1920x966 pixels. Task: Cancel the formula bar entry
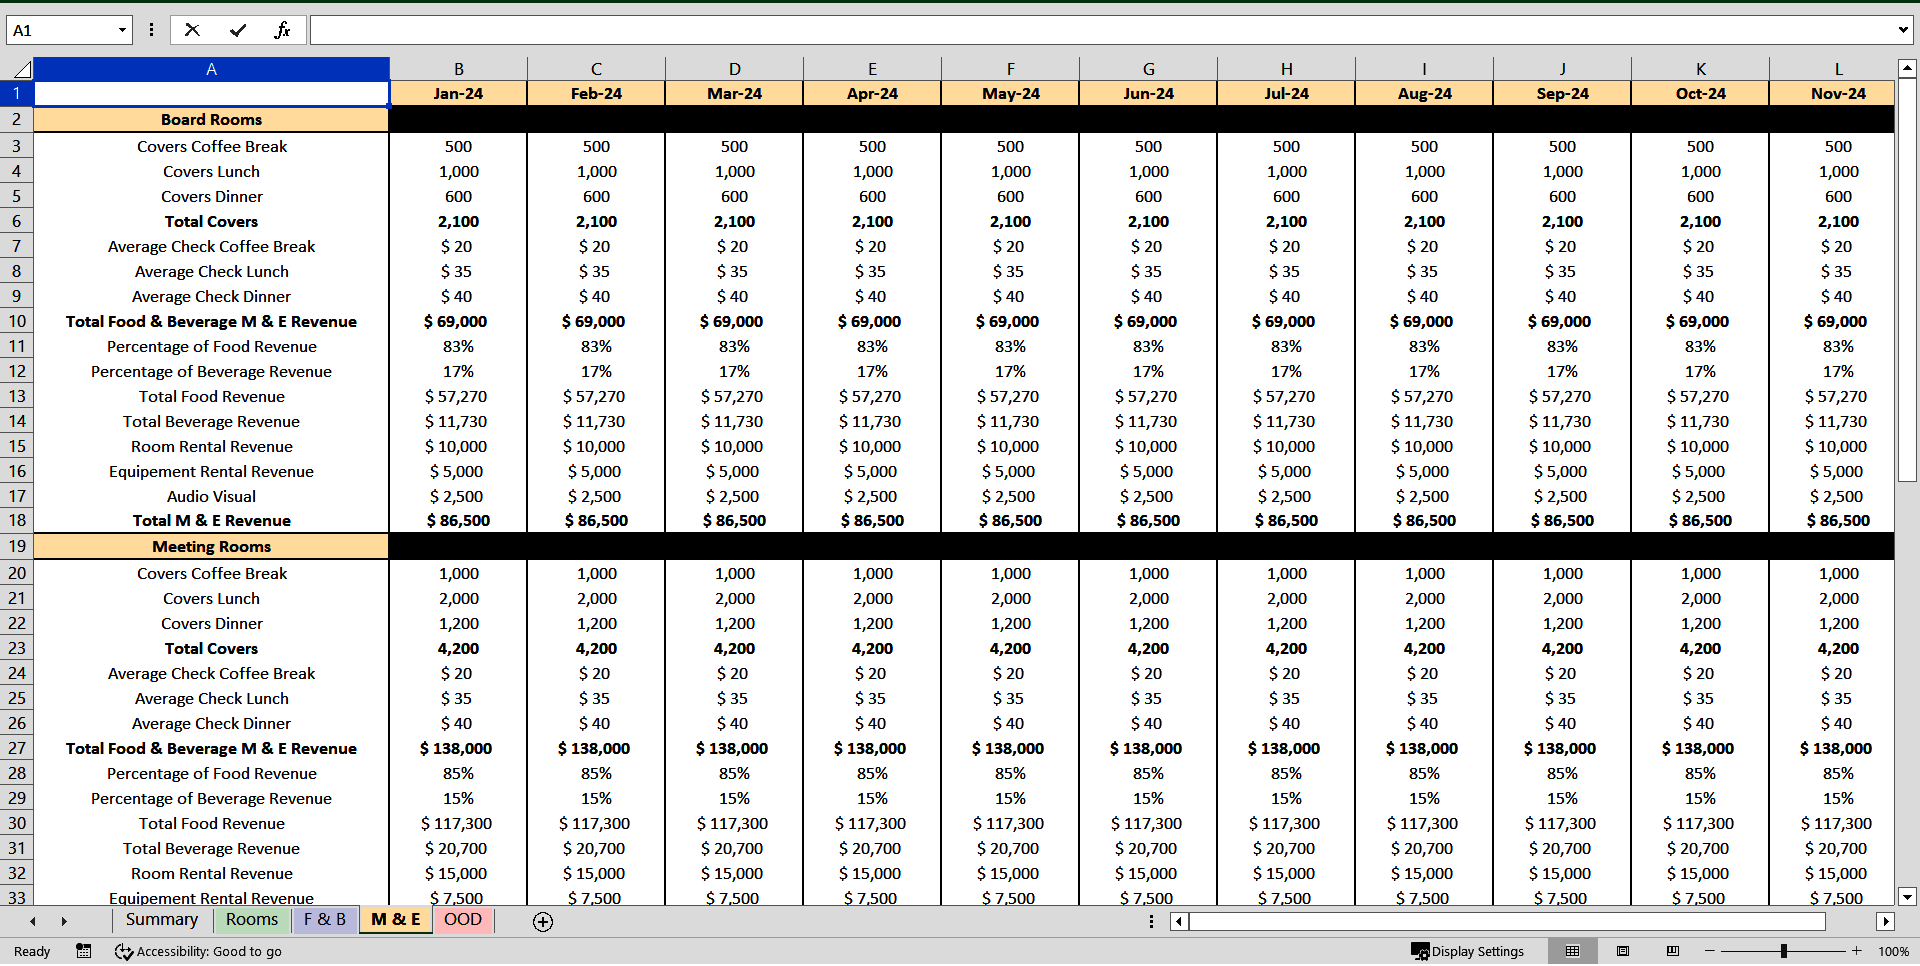tap(192, 30)
